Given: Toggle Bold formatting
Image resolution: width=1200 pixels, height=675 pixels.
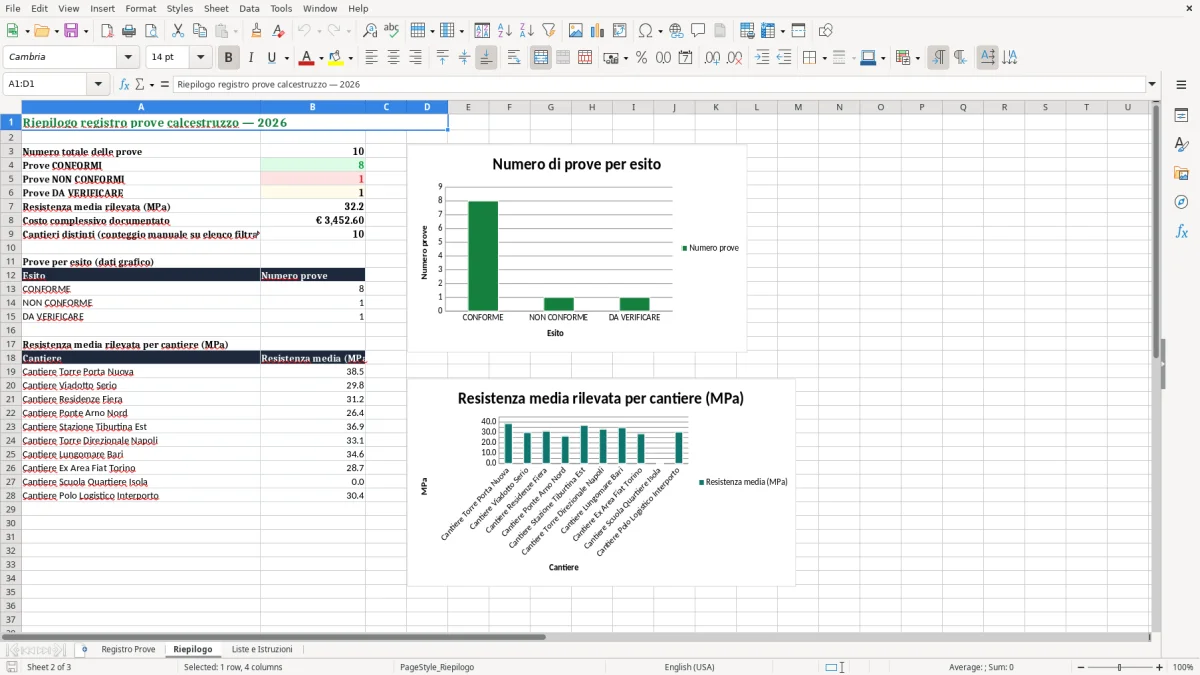Looking at the screenshot, I should tap(229, 58).
